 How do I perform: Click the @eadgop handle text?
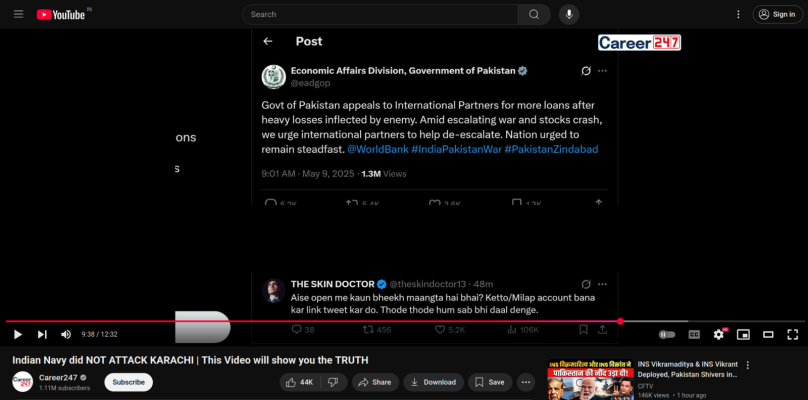(310, 83)
